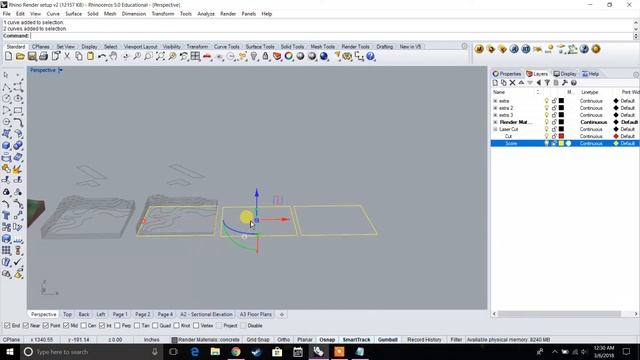Click the Box solid tool in left sidebar

[6, 146]
